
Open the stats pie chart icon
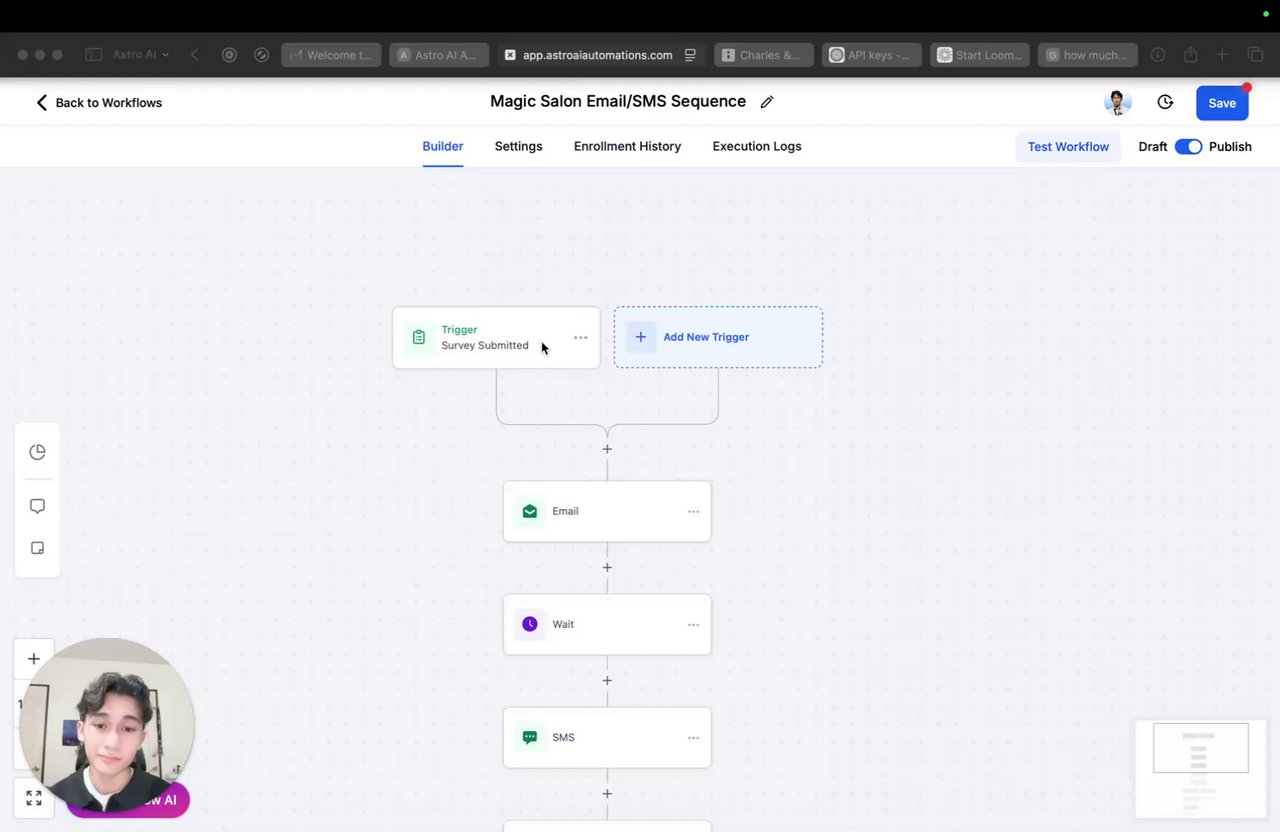tap(37, 452)
